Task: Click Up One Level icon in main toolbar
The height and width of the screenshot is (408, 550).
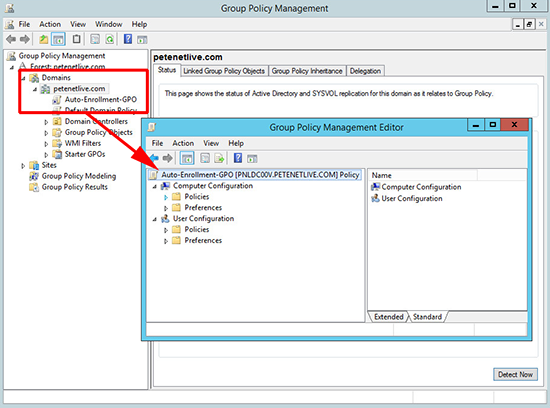Action: pos(43,39)
